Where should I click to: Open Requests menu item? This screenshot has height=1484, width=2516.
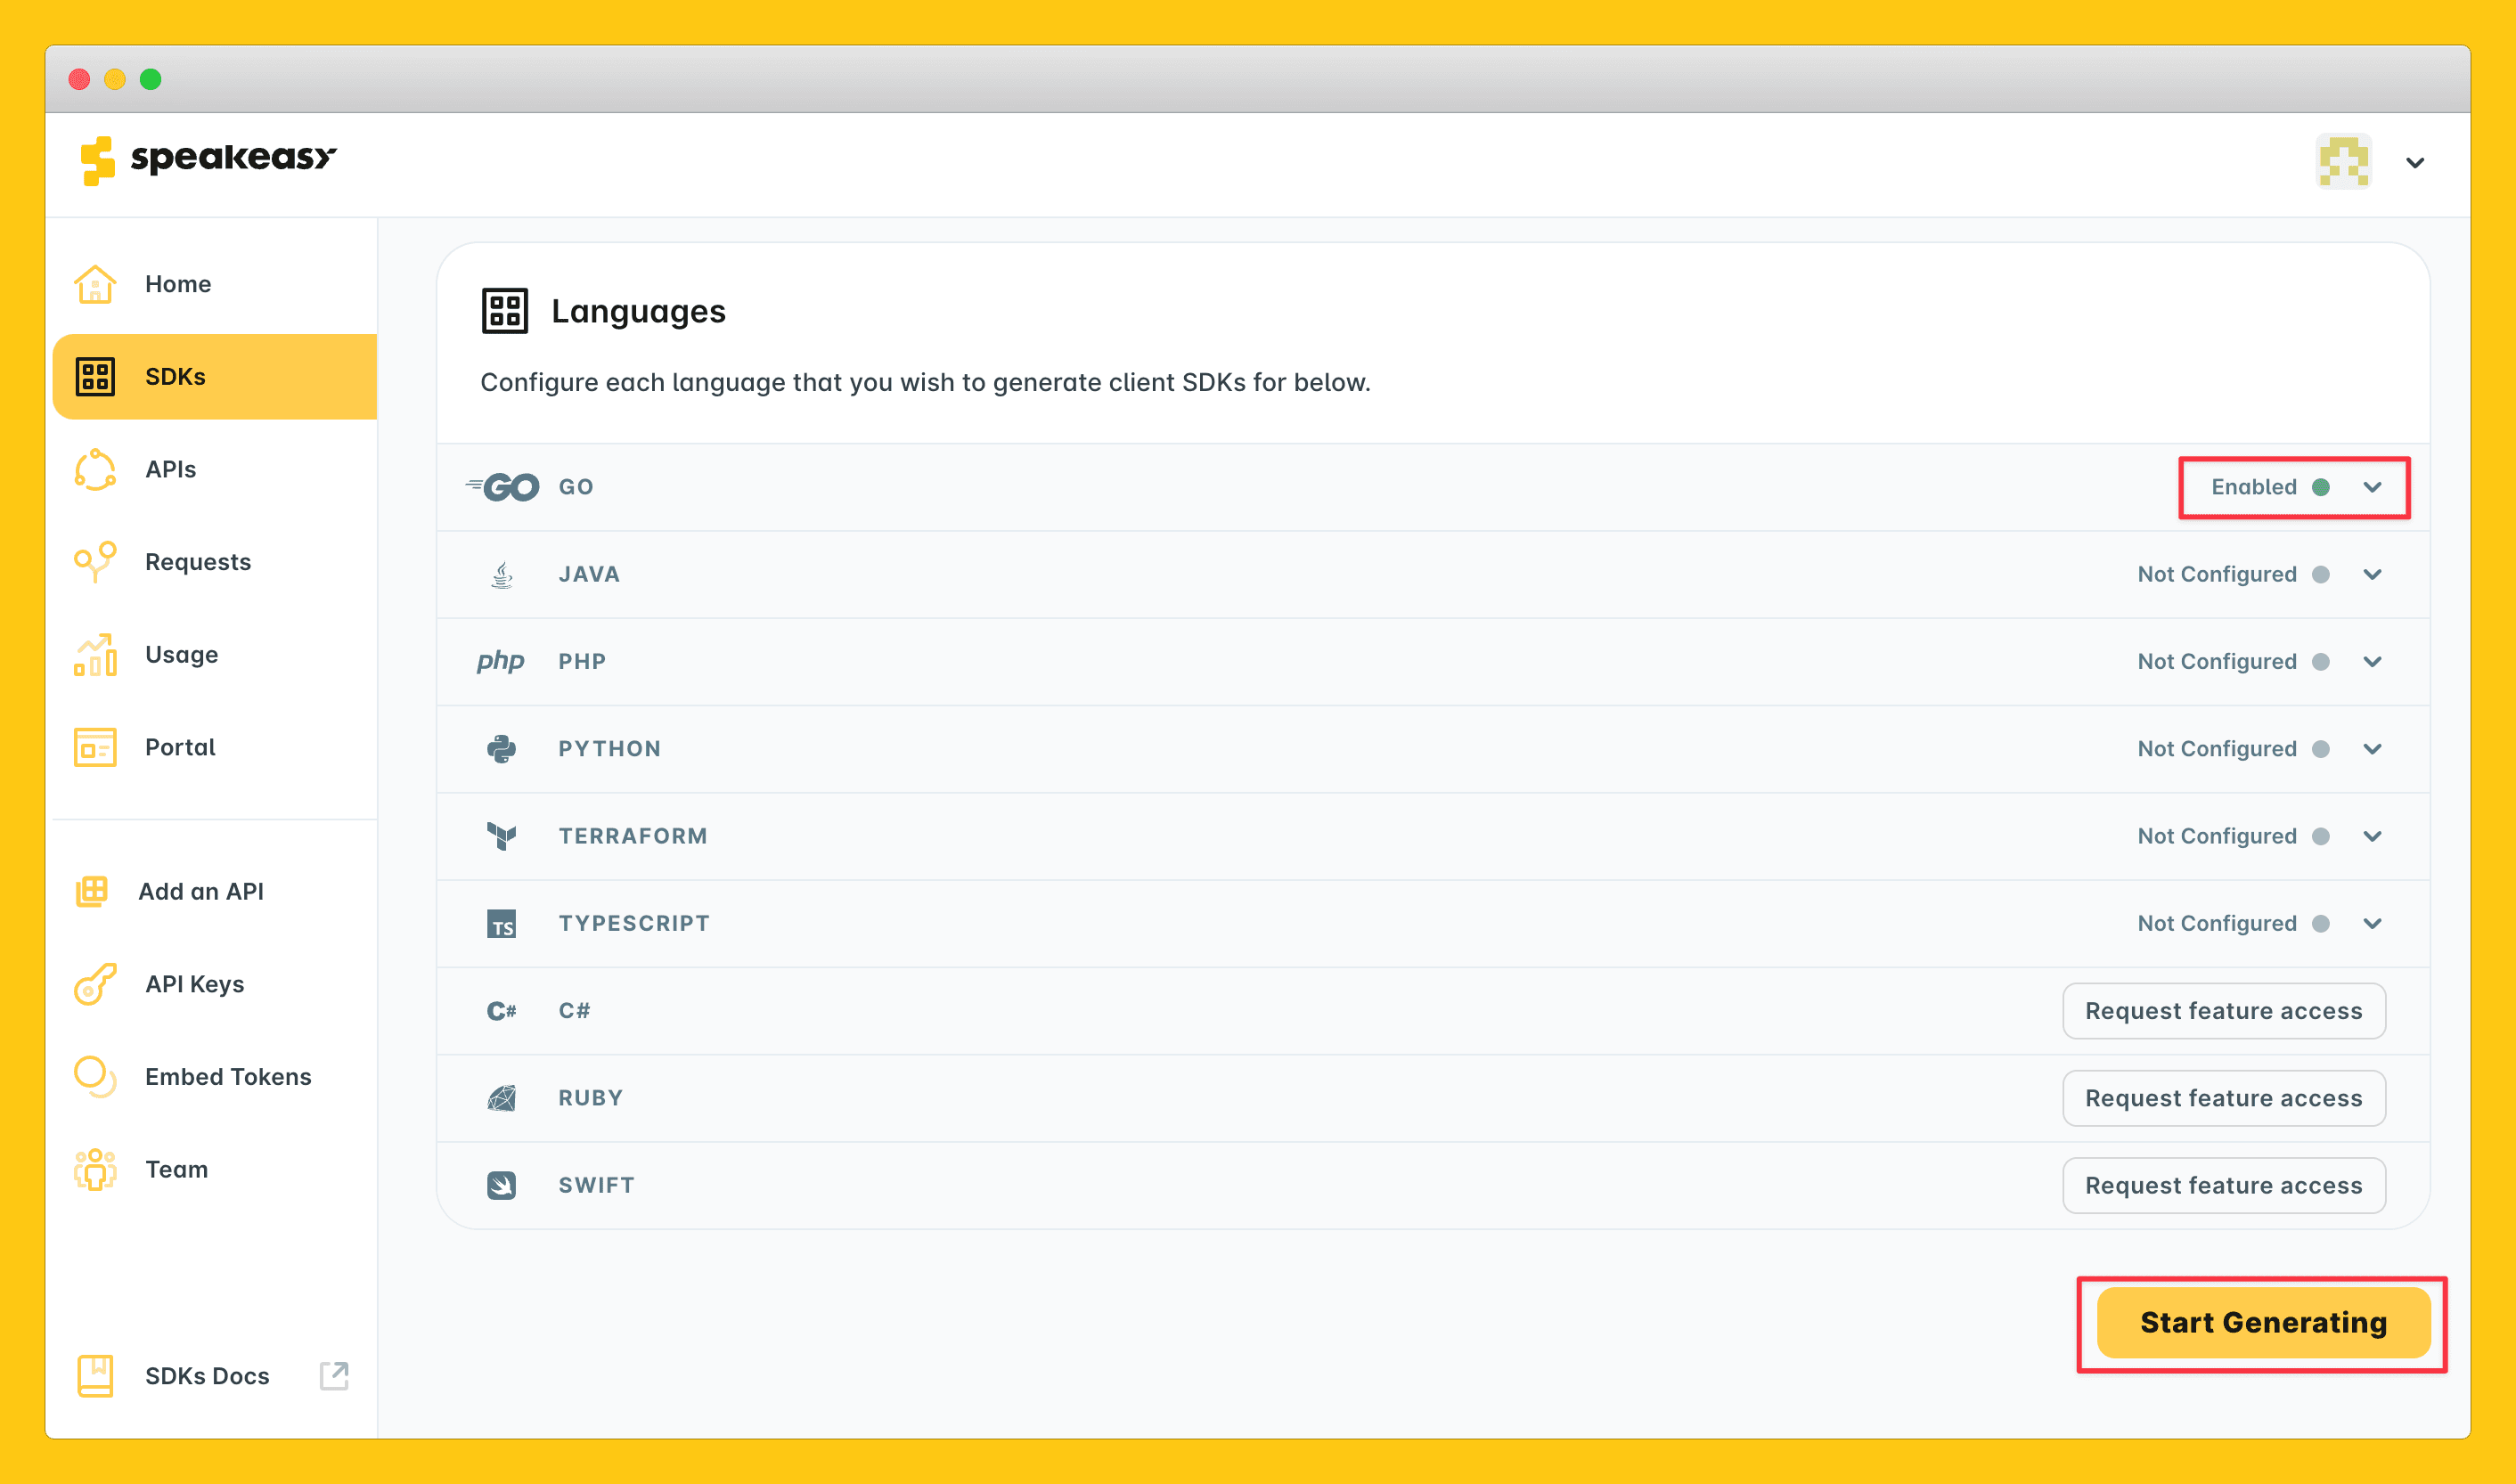click(215, 562)
